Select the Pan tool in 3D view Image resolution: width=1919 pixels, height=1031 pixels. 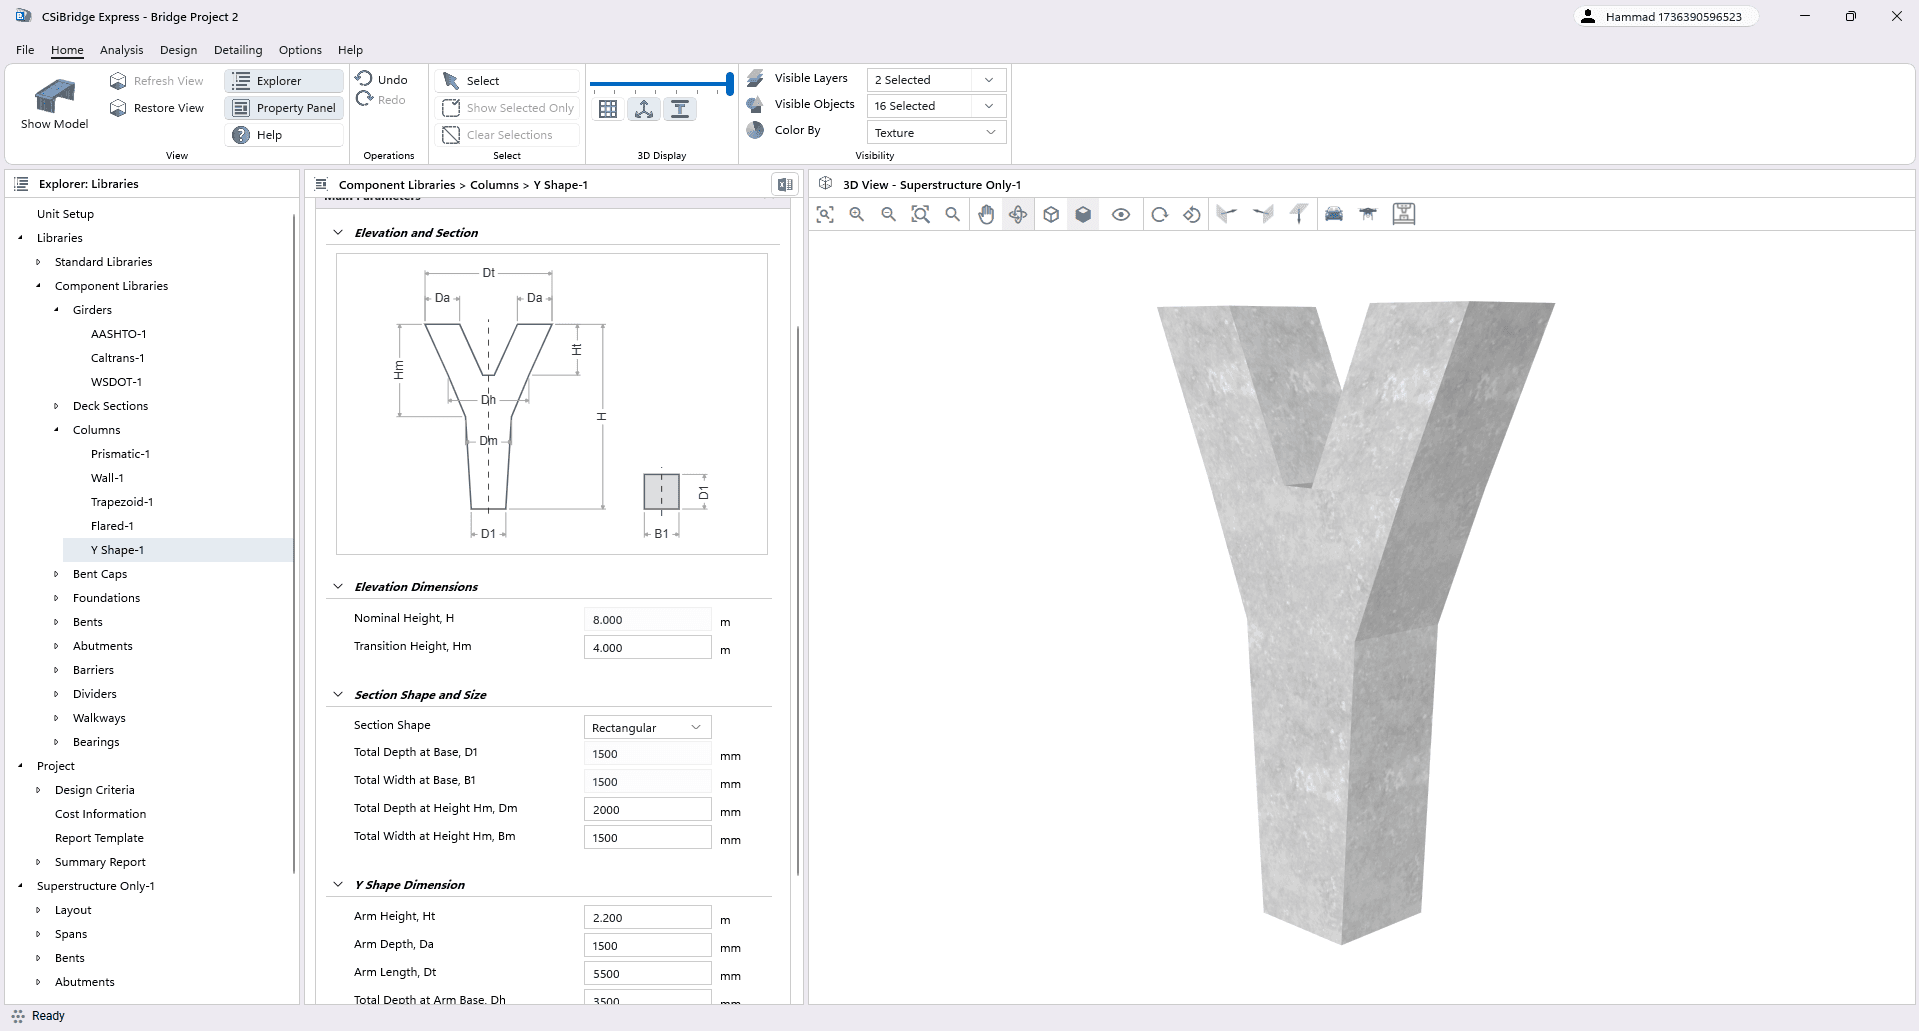tap(987, 214)
